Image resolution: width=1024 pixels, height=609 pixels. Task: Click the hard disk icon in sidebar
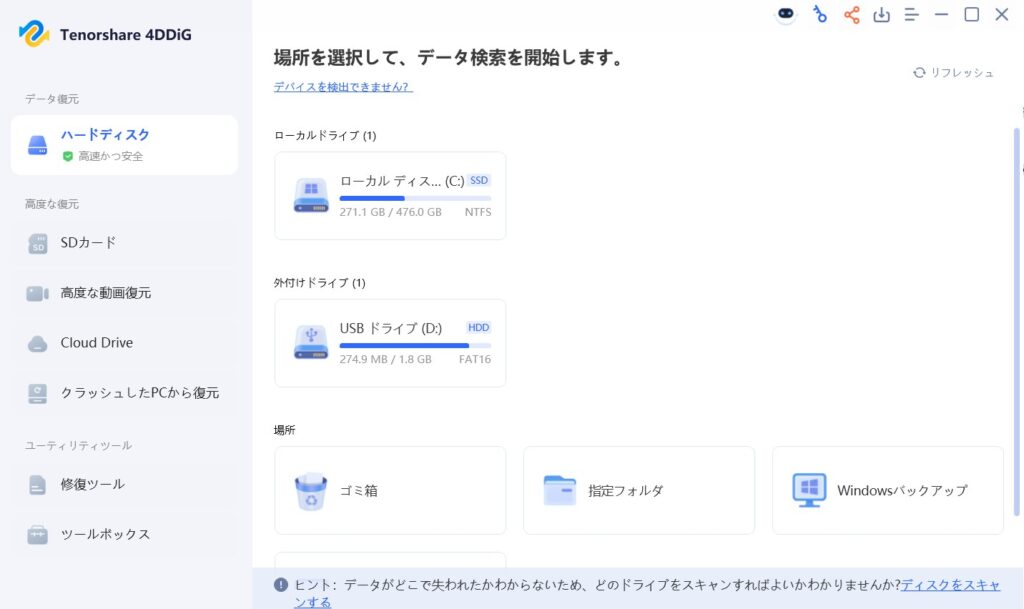pyautogui.click(x=37, y=145)
